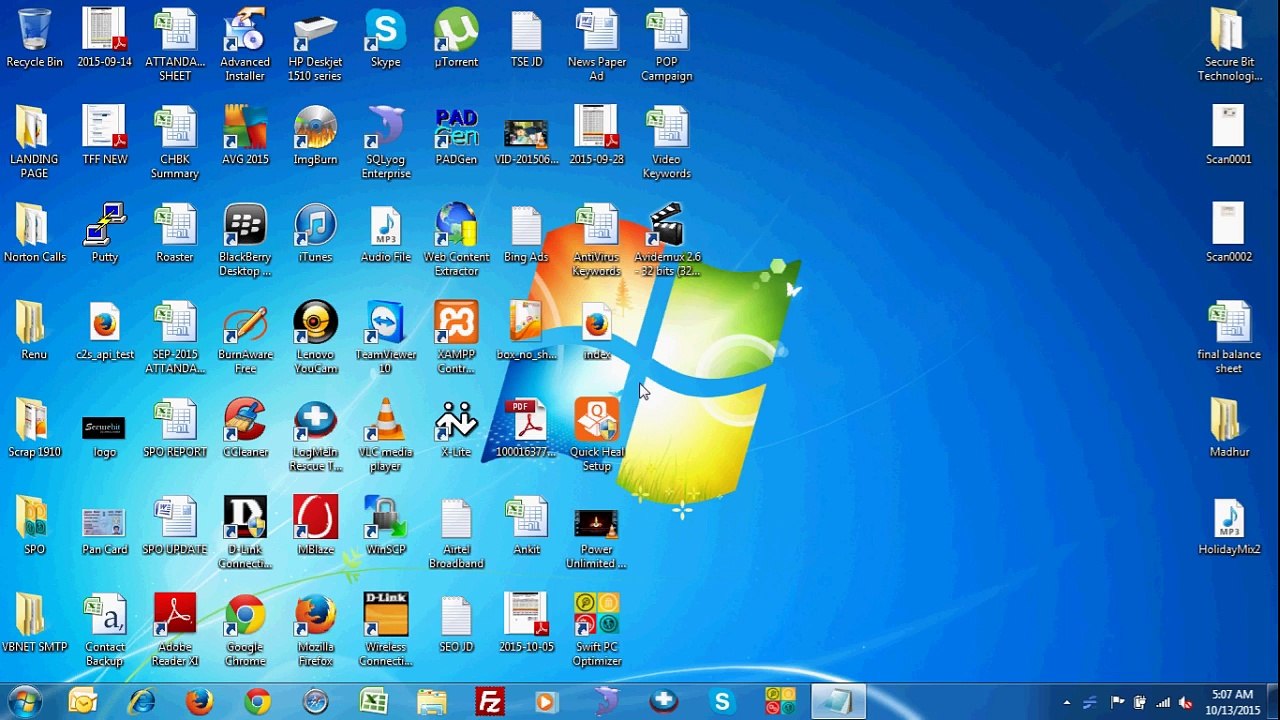
Task: Select the LANDING PAGE folder
Action: [34, 142]
